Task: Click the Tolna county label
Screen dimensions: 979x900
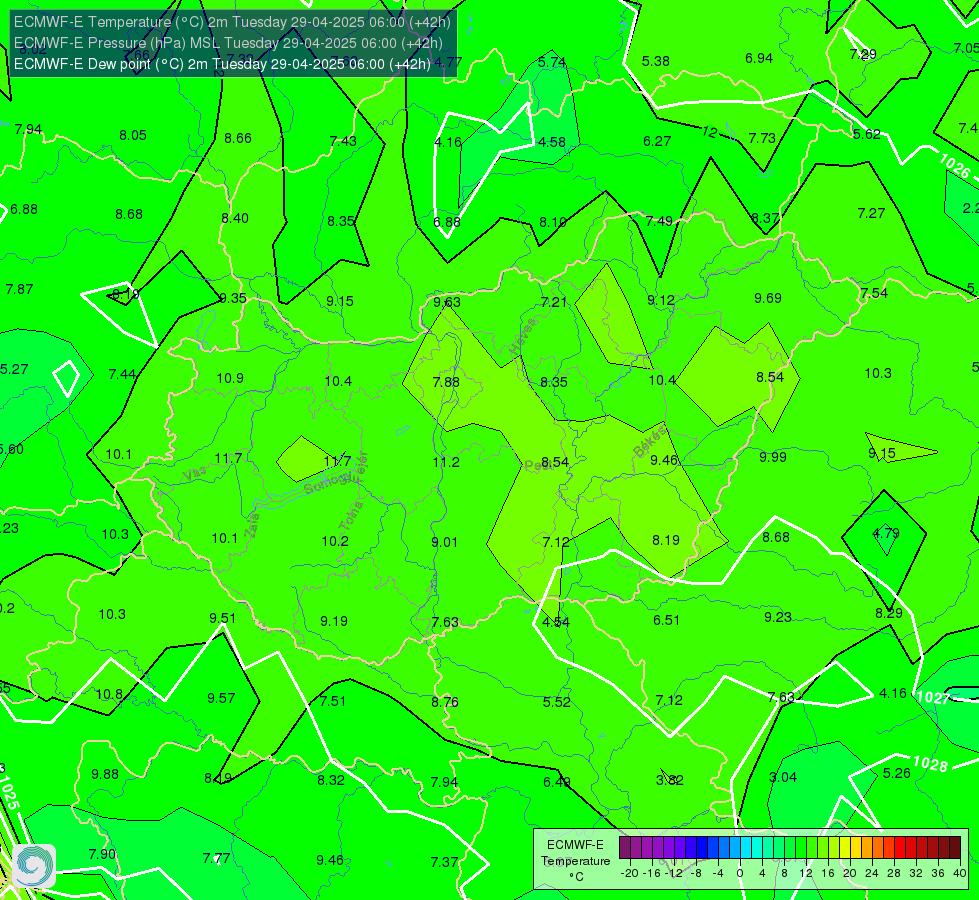Action: 350,516
